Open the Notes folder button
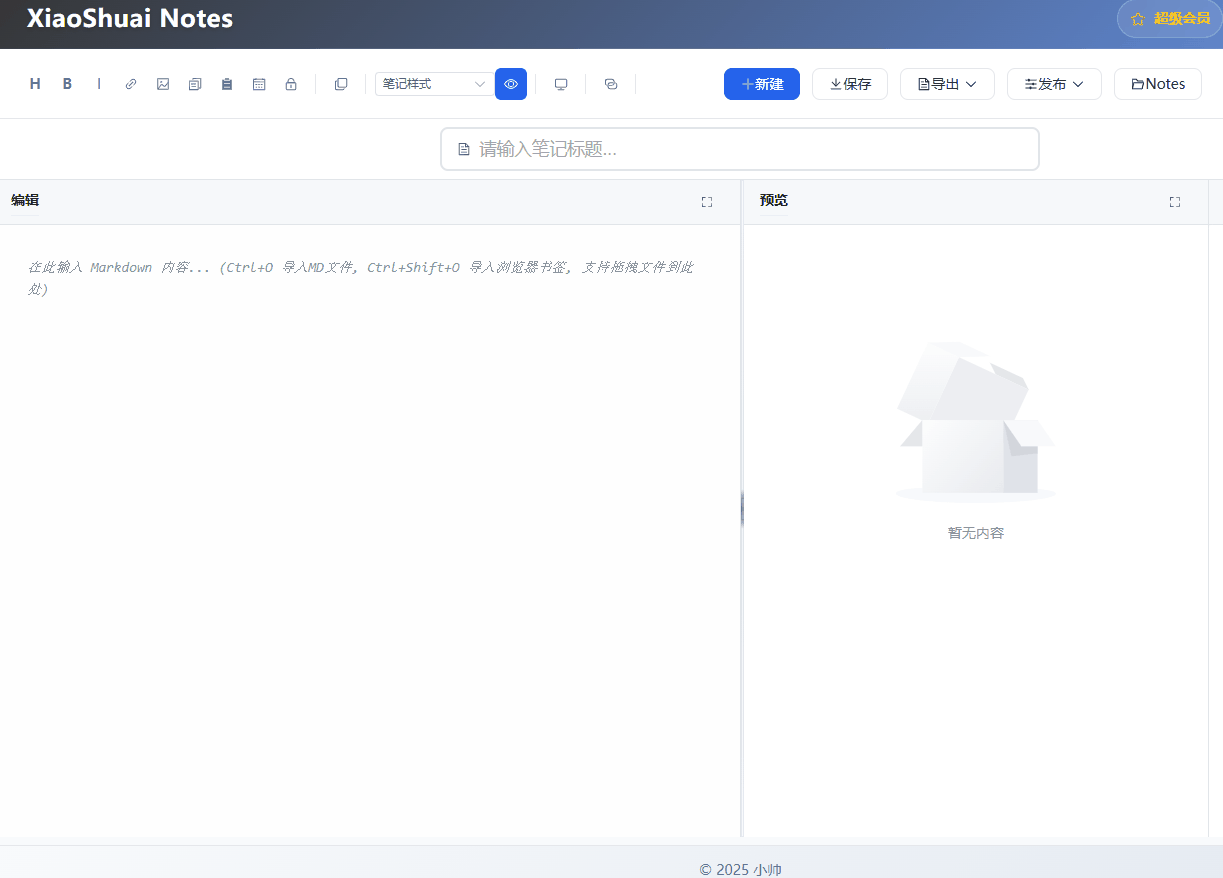This screenshot has height=878, width=1223. pyautogui.click(x=1158, y=84)
